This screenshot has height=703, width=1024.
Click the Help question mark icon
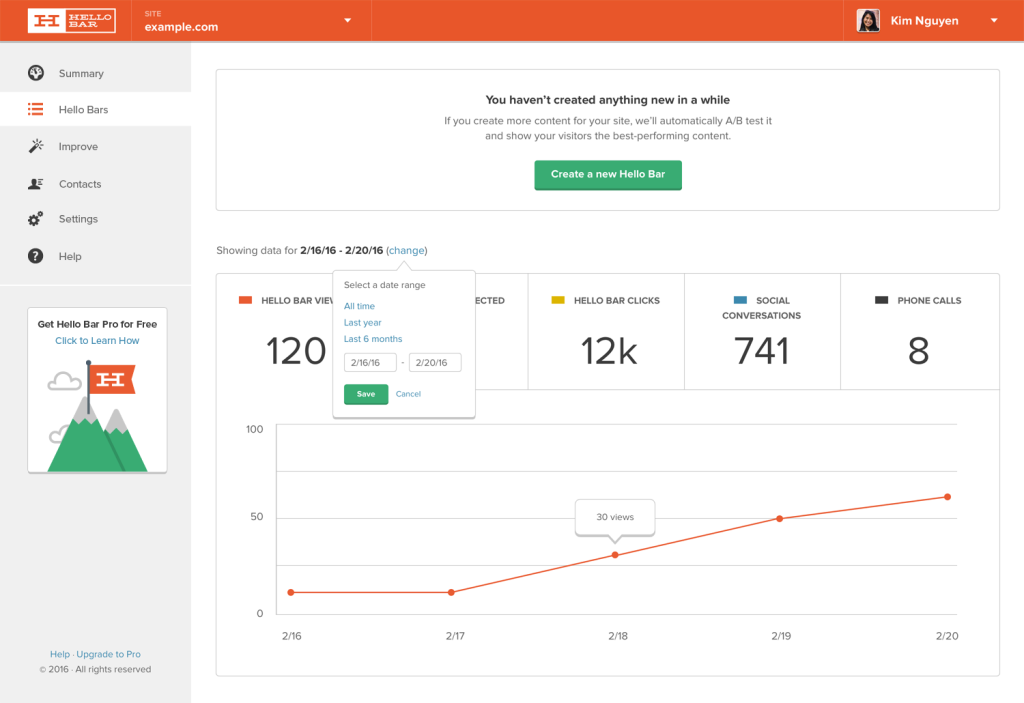tap(36, 256)
